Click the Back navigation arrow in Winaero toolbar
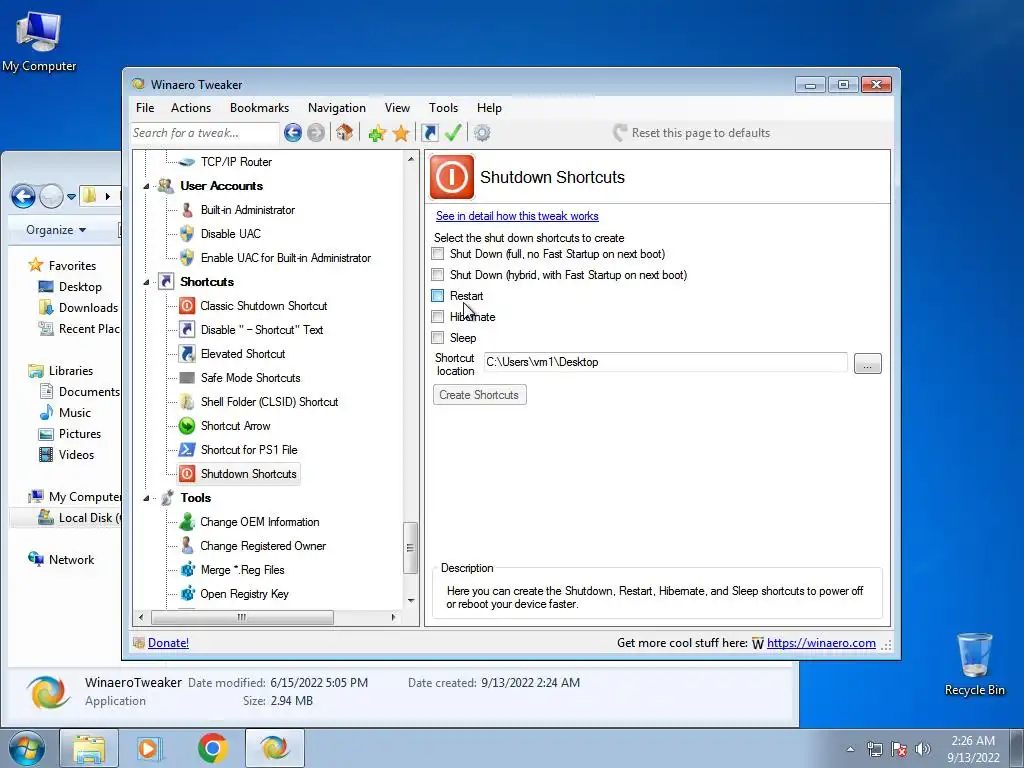The width and height of the screenshot is (1024, 768). (293, 133)
